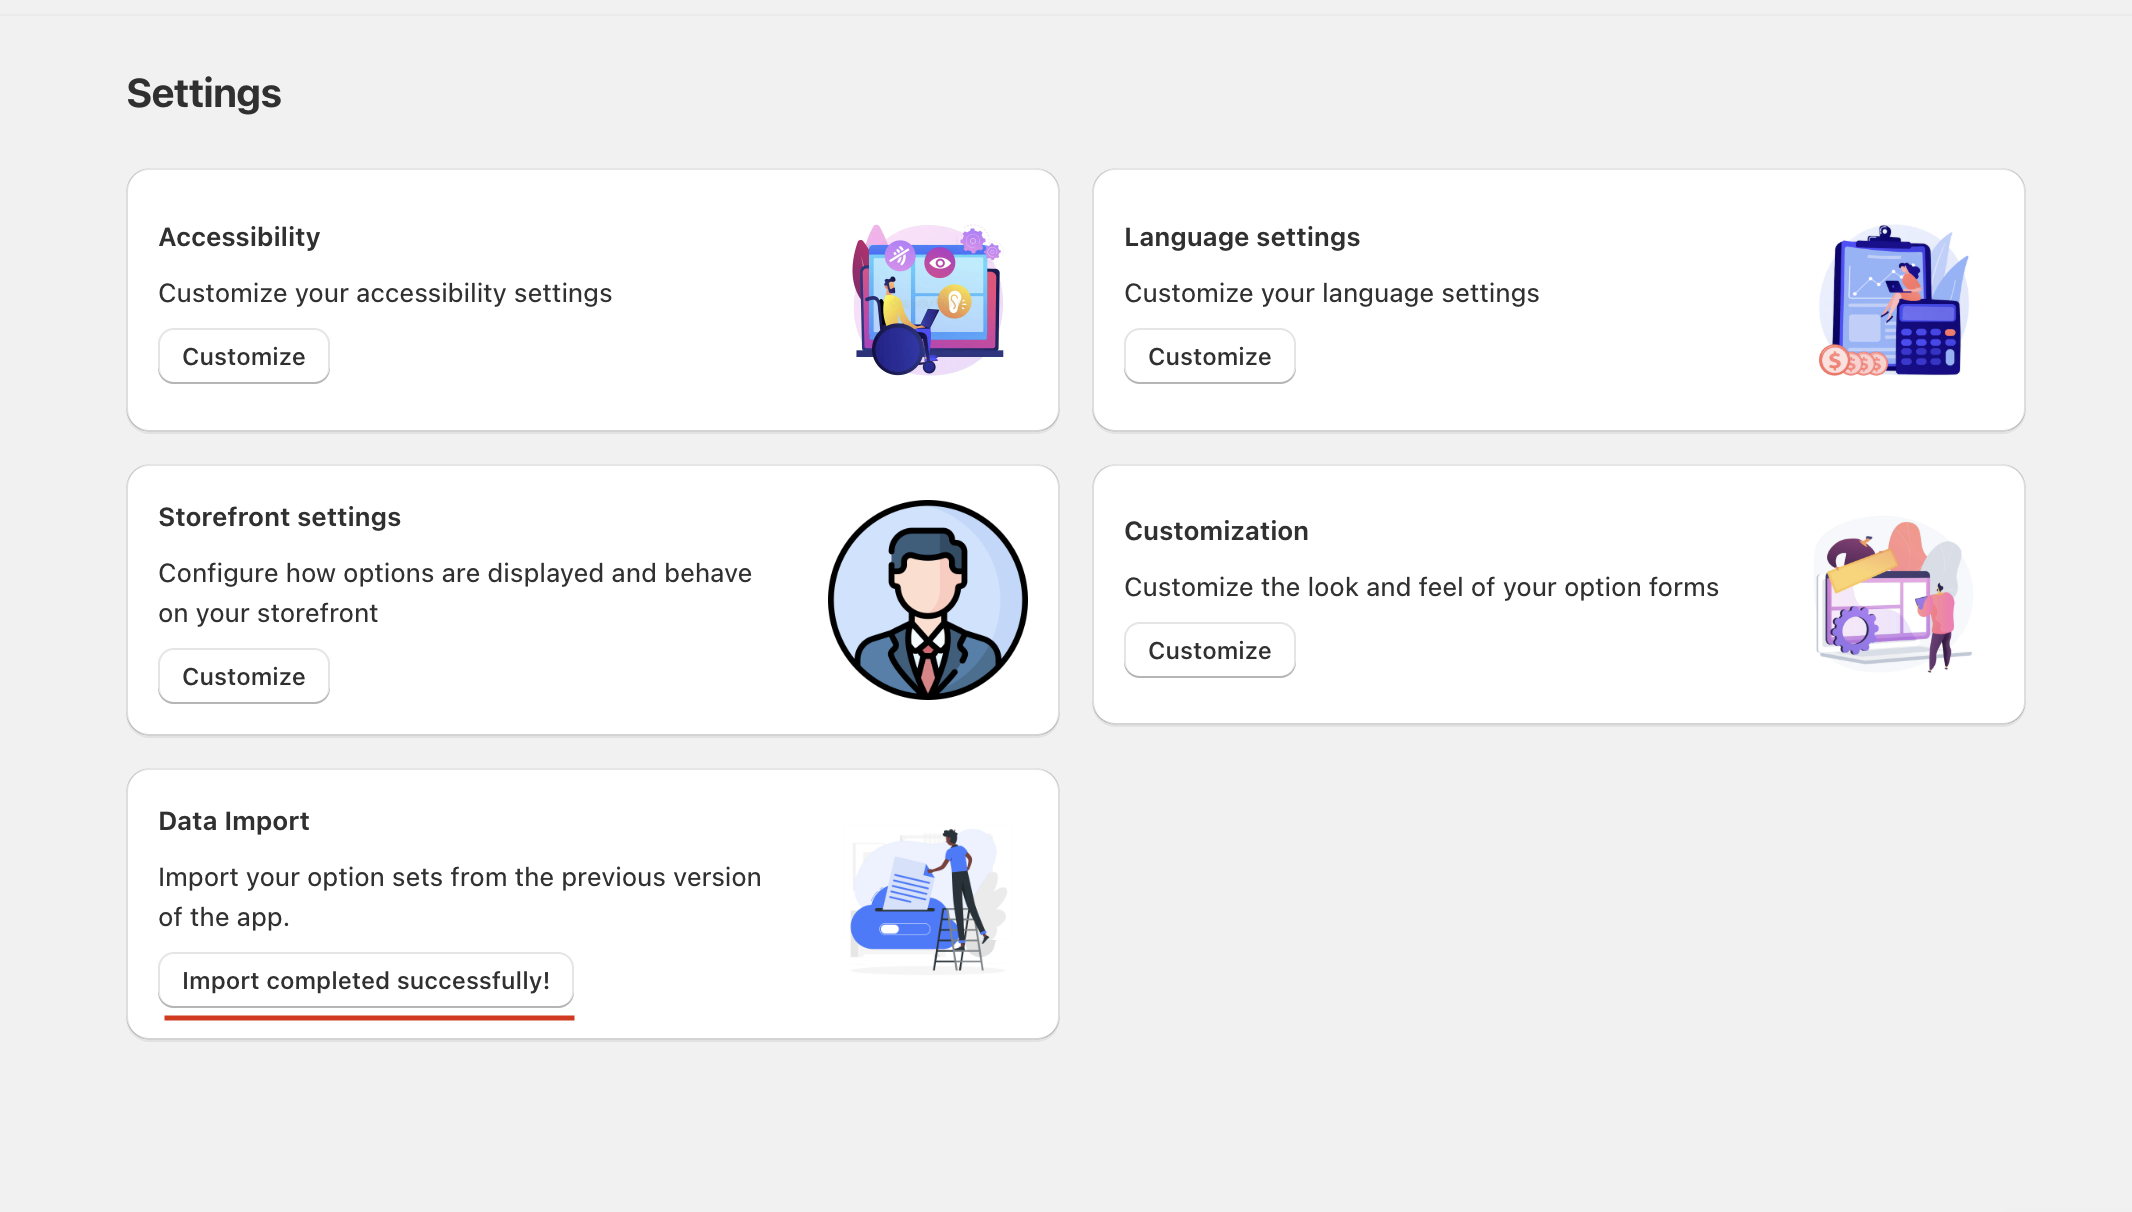Click the Accessibility wheelchair illustration
The width and height of the screenshot is (2132, 1212).
click(x=927, y=300)
